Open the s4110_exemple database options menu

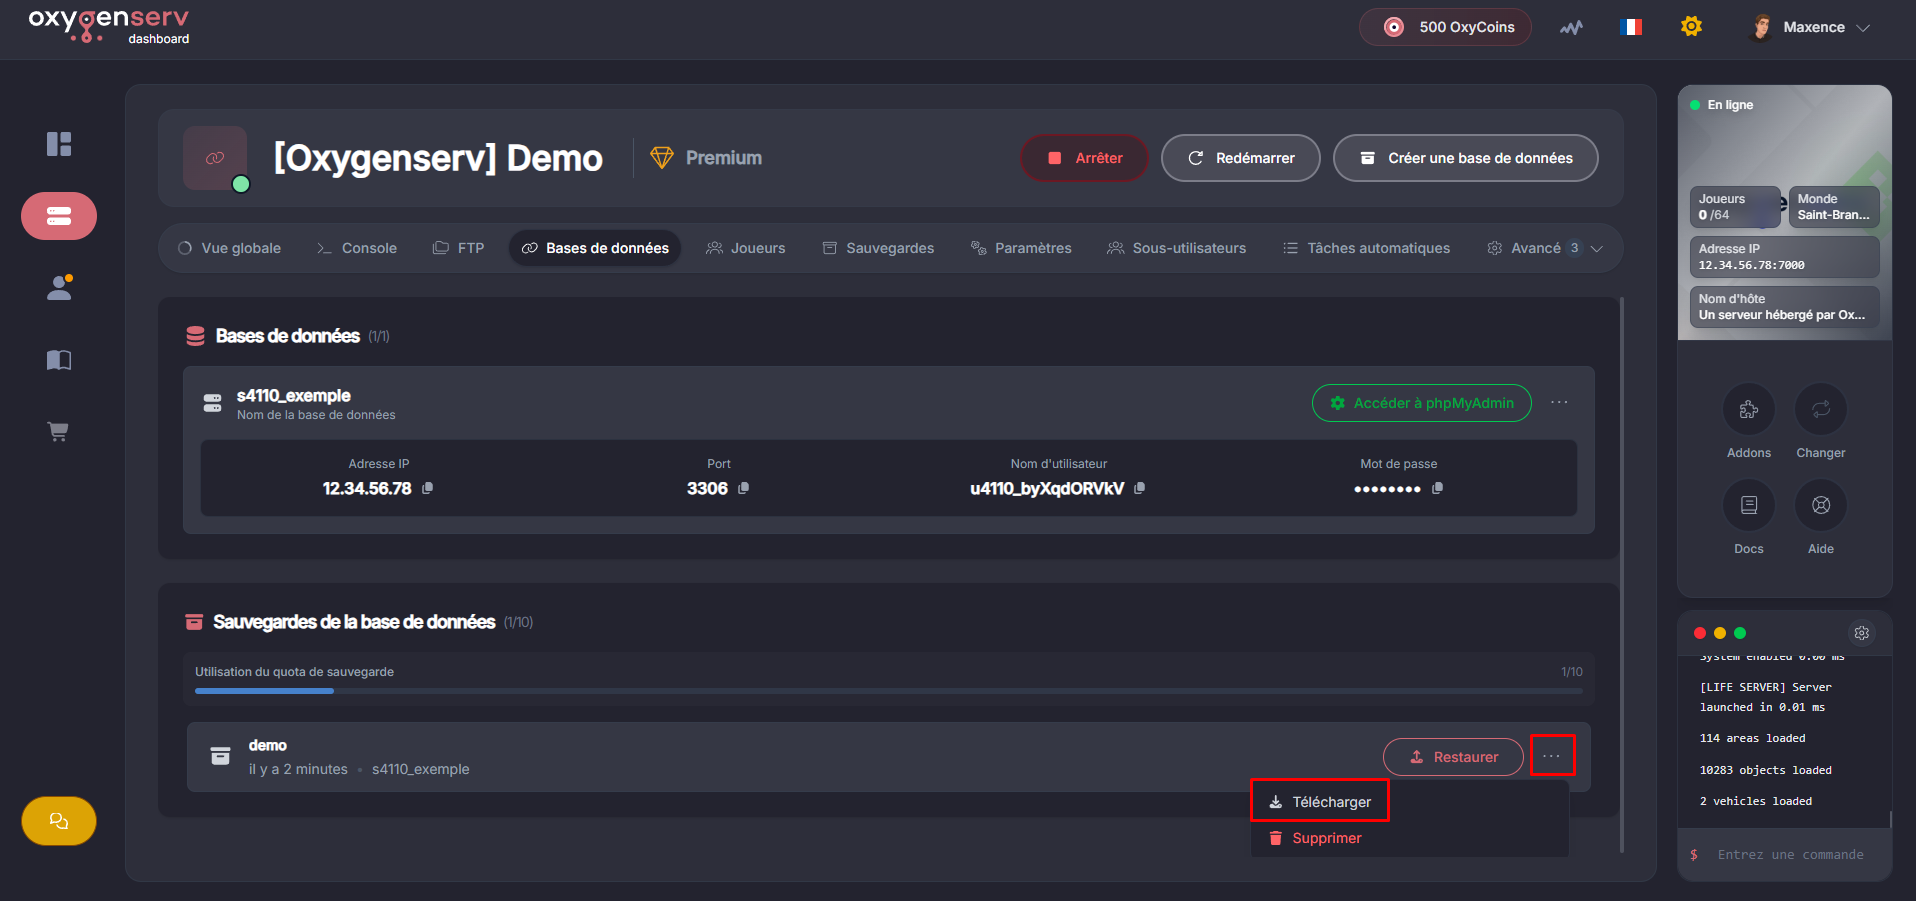point(1559,403)
